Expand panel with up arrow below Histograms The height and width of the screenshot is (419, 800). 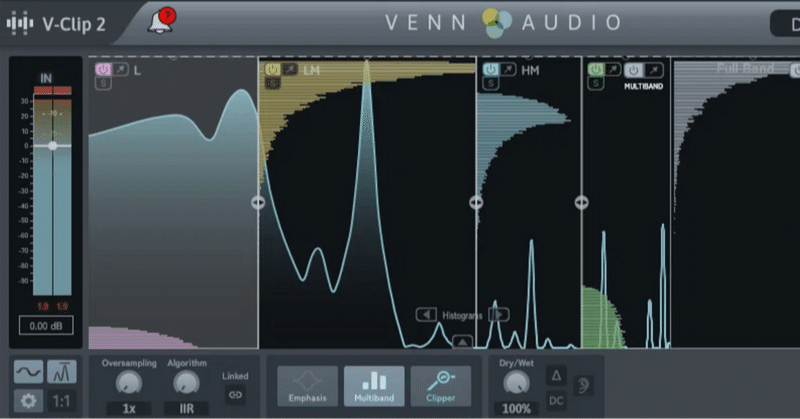[462, 342]
